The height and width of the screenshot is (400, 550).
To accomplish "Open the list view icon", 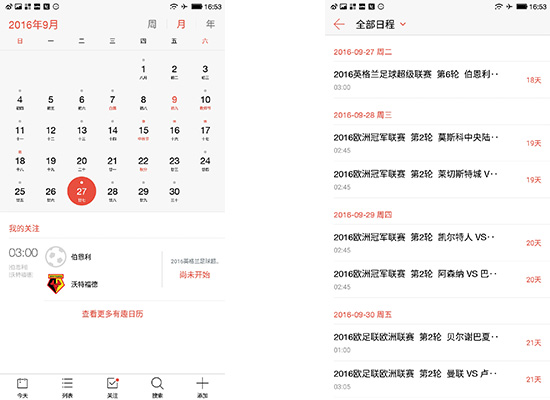I will pos(67,383).
